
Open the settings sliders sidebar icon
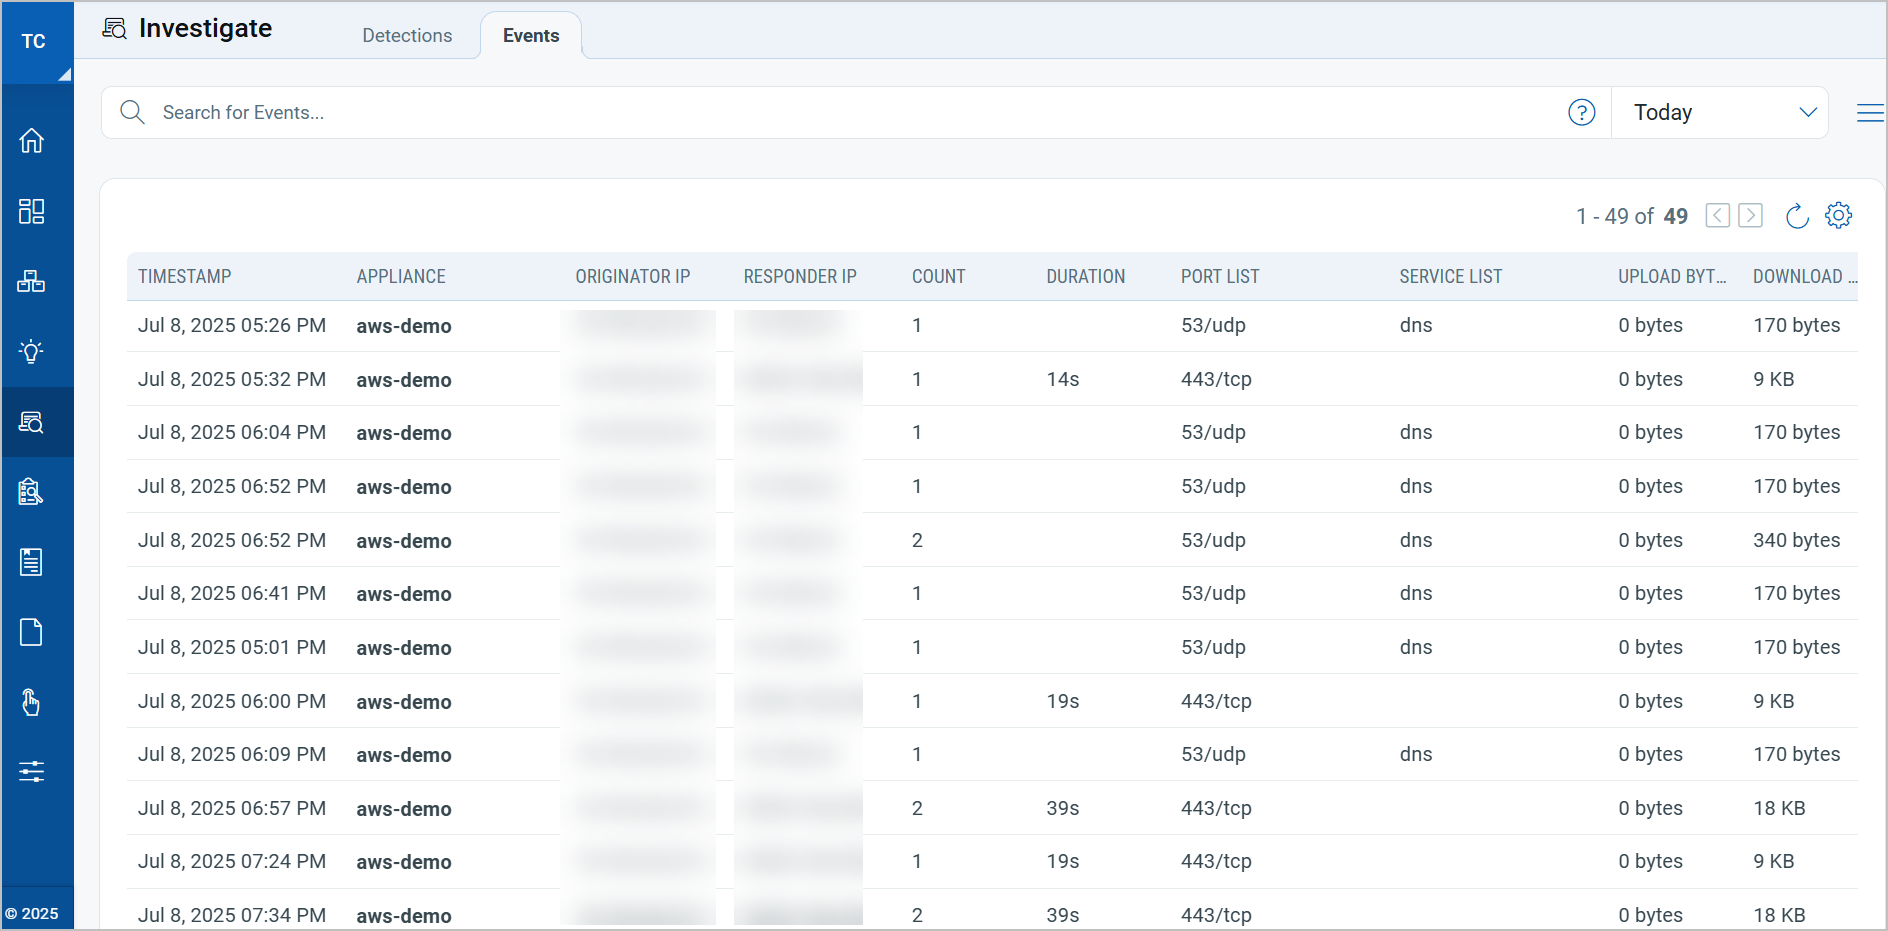click(x=32, y=772)
